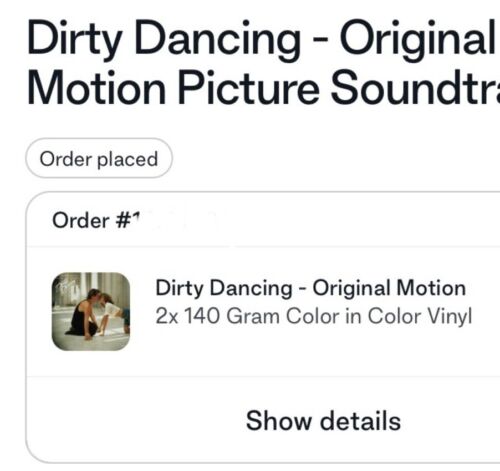
Task: Expand order details via Show details
Action: [x=323, y=421]
